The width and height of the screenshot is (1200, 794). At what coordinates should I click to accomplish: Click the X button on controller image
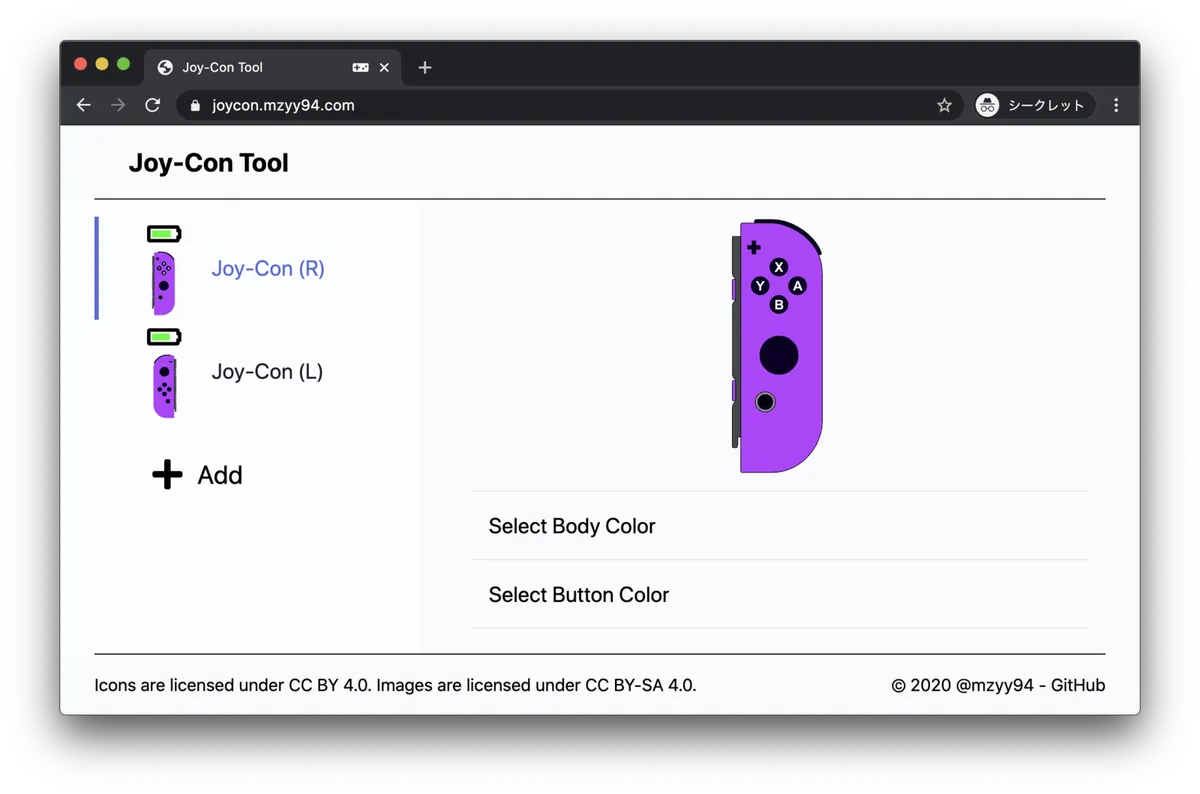(779, 267)
